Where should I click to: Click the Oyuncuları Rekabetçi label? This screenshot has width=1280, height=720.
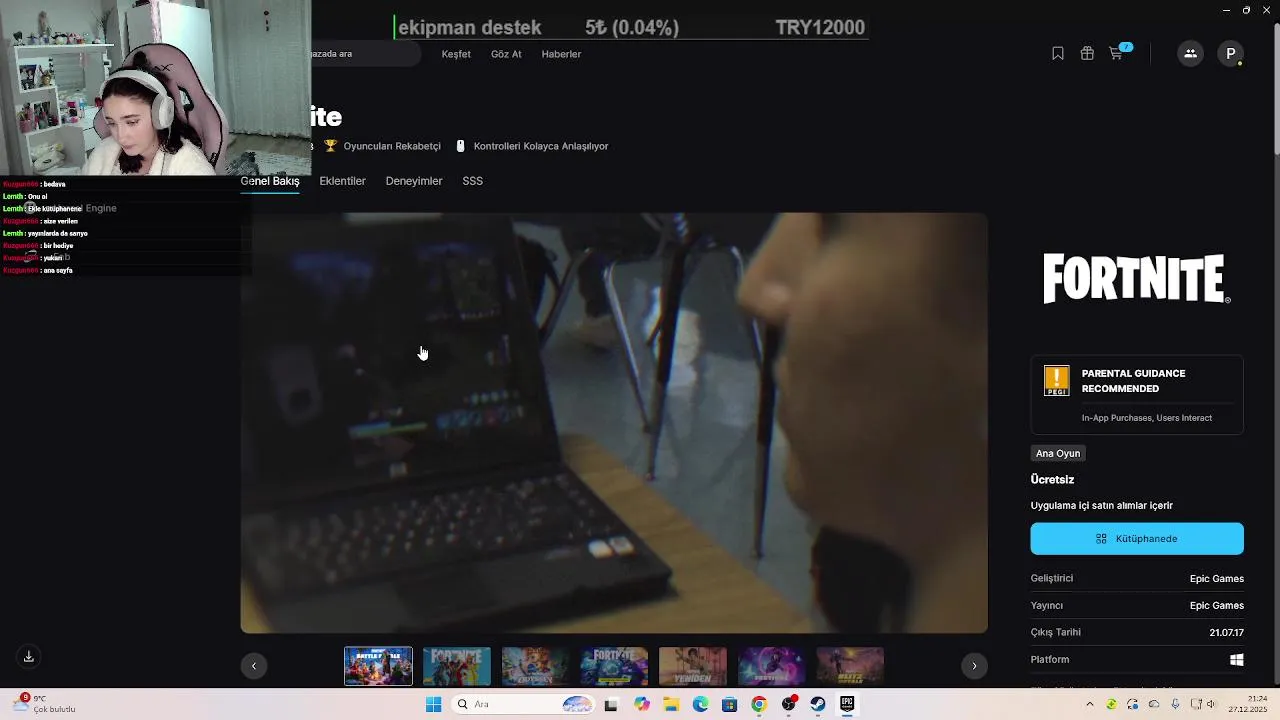point(392,146)
